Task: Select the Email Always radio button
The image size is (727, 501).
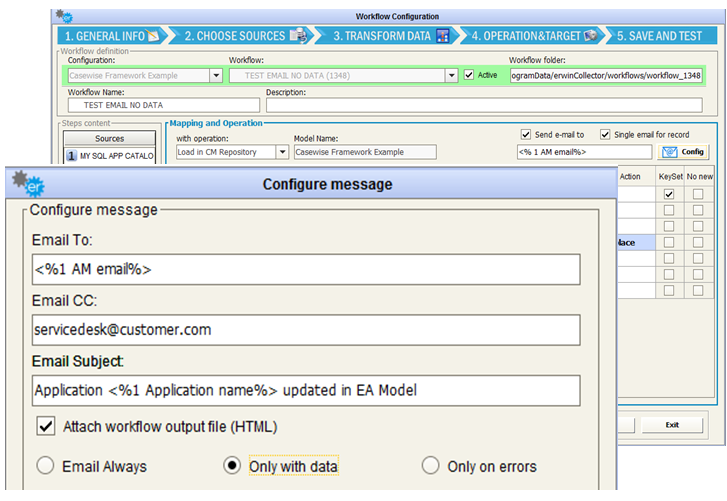Action: click(45, 465)
